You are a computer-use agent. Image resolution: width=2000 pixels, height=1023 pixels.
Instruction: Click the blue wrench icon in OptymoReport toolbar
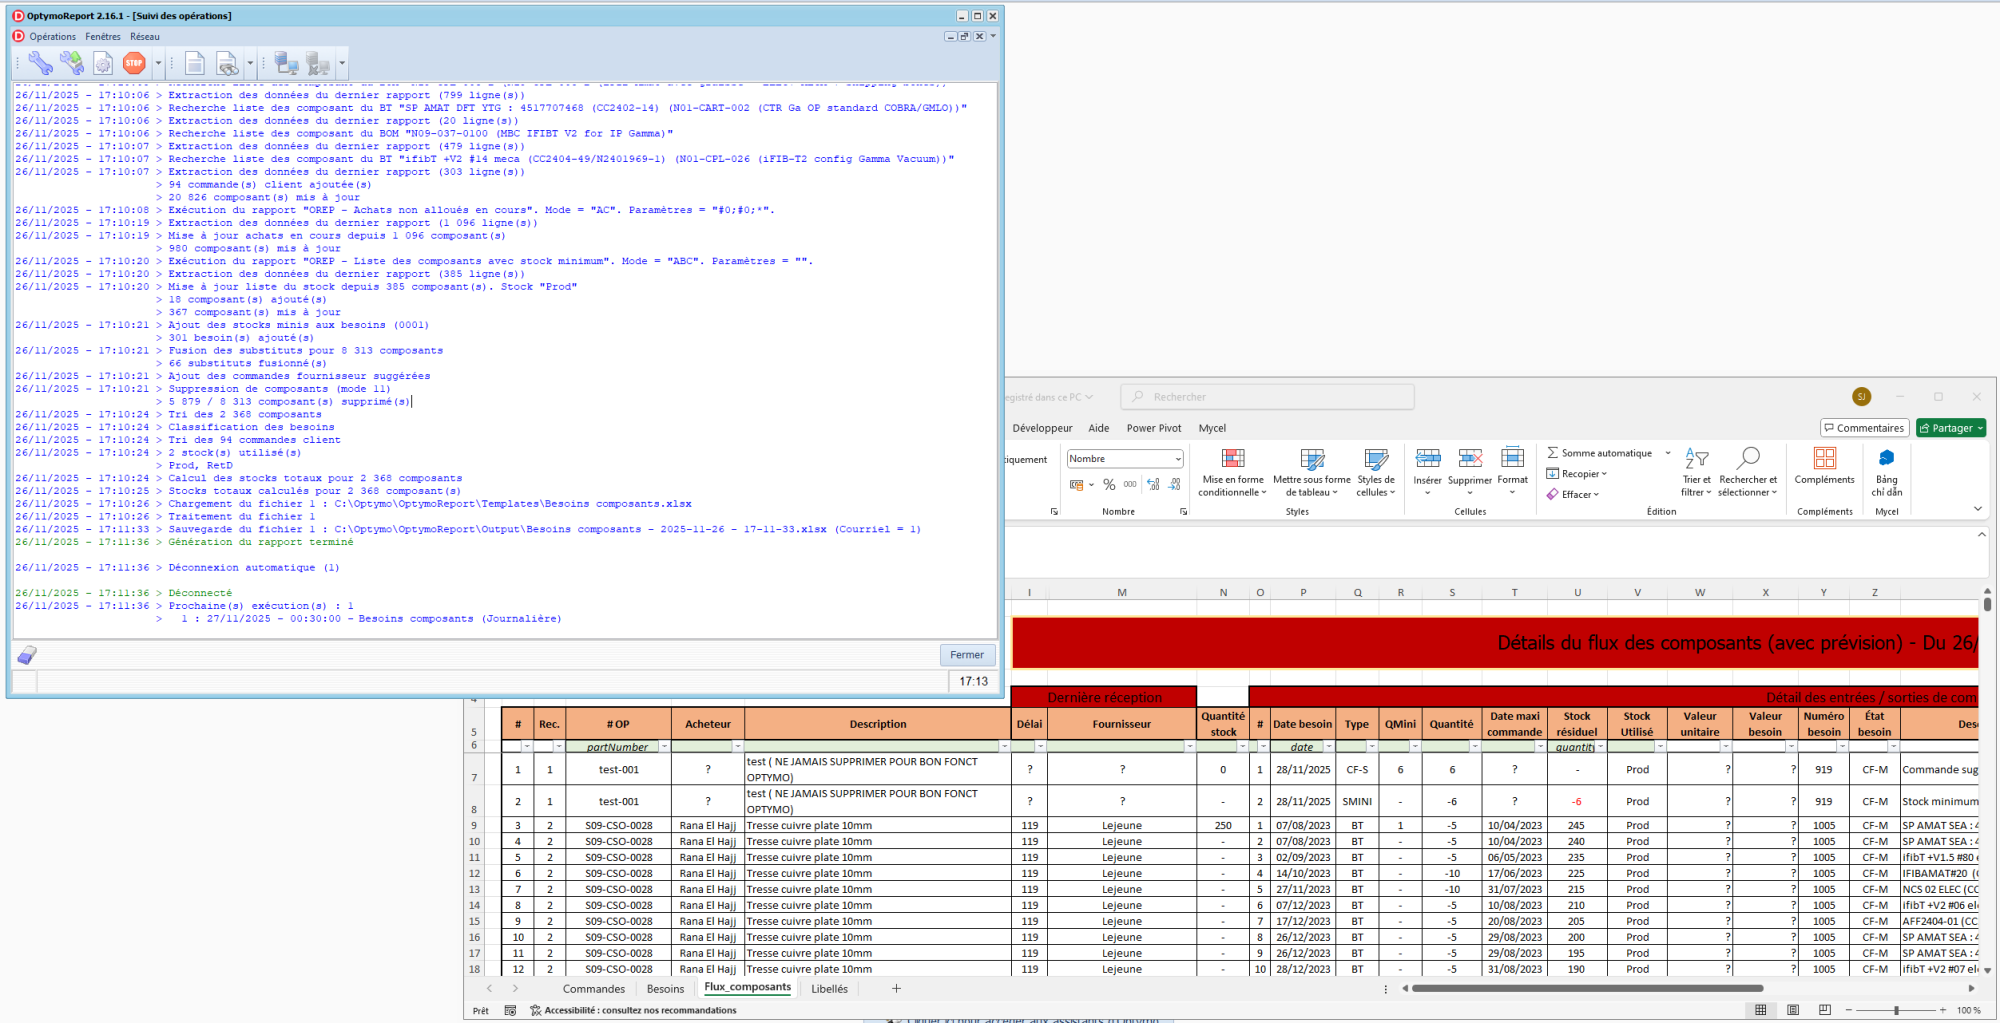point(40,63)
